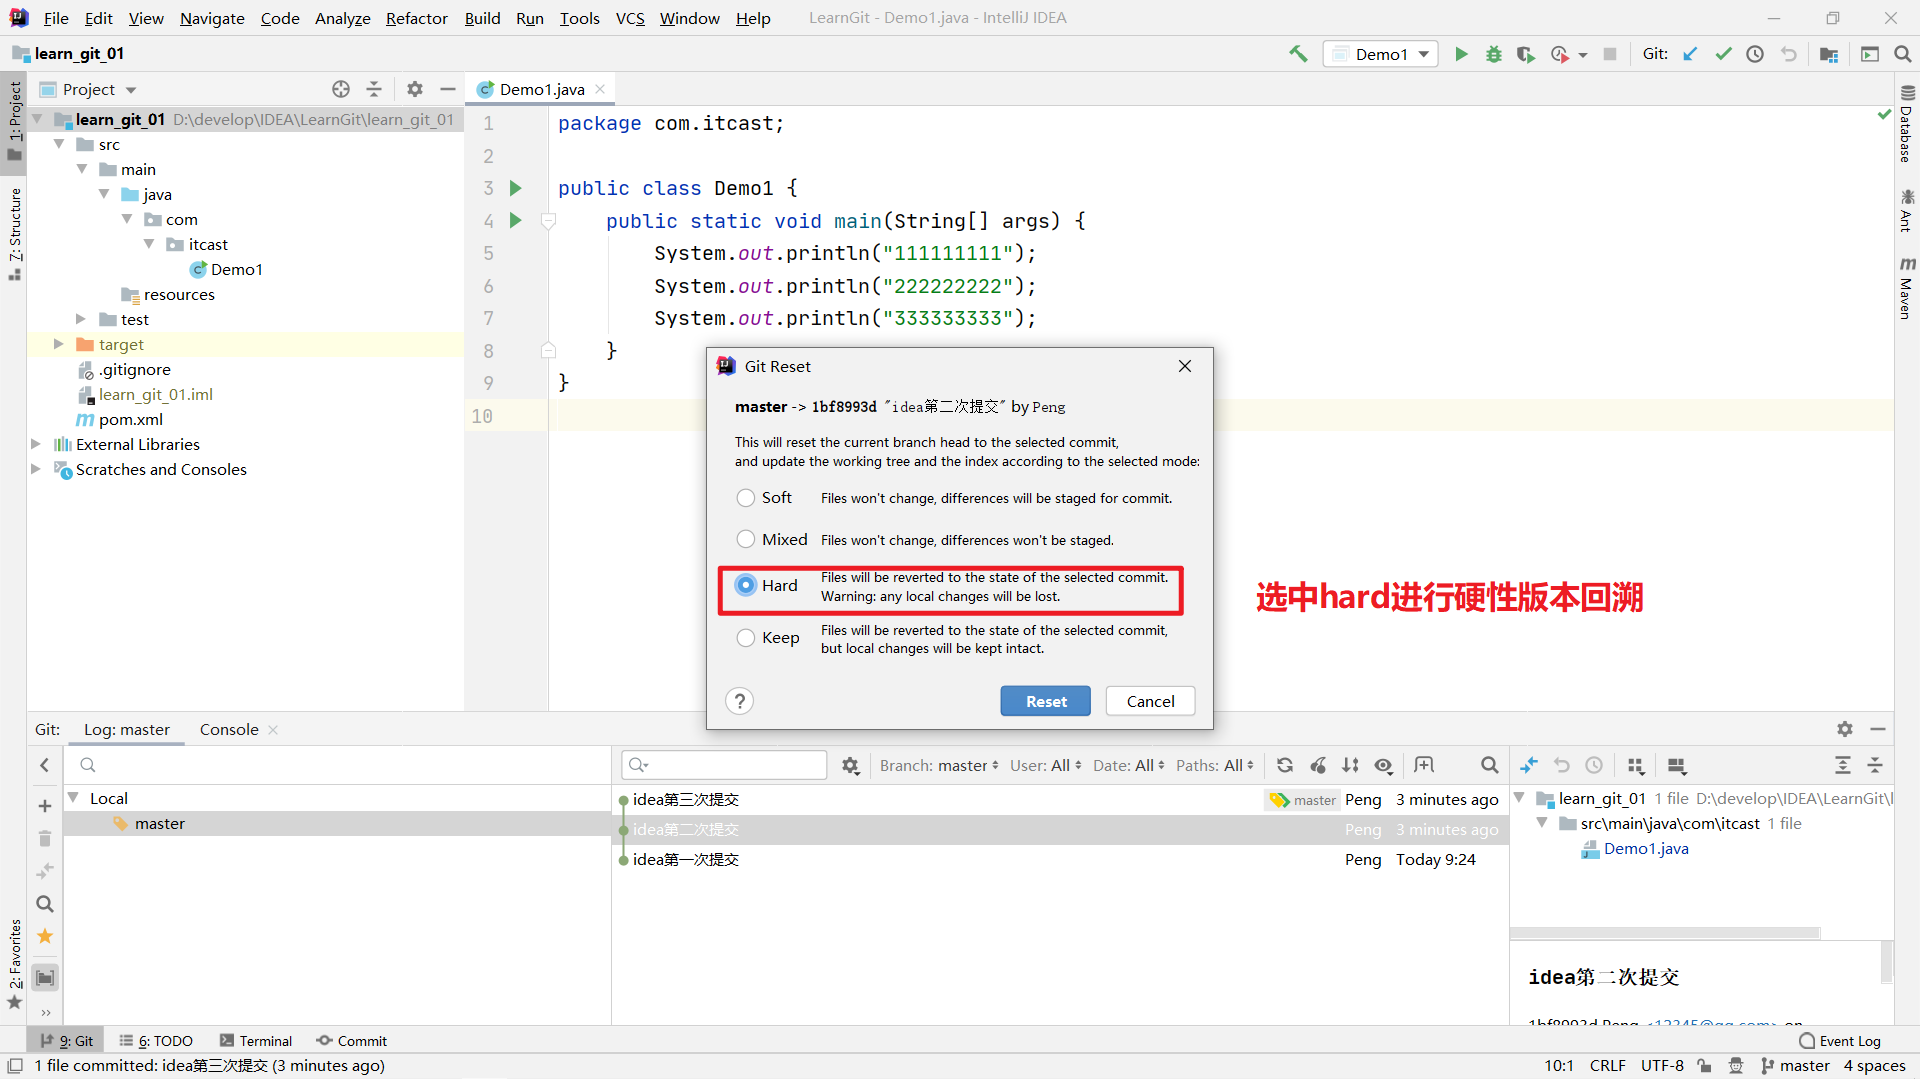
Task: Open the Demo1 run configuration dropdown
Action: click(x=1381, y=54)
